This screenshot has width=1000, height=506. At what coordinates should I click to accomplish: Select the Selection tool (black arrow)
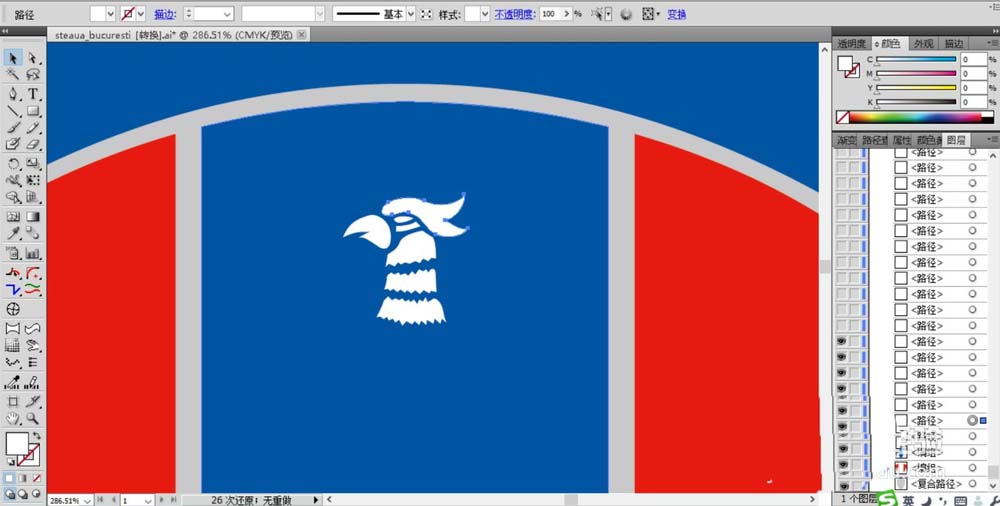click(12, 58)
